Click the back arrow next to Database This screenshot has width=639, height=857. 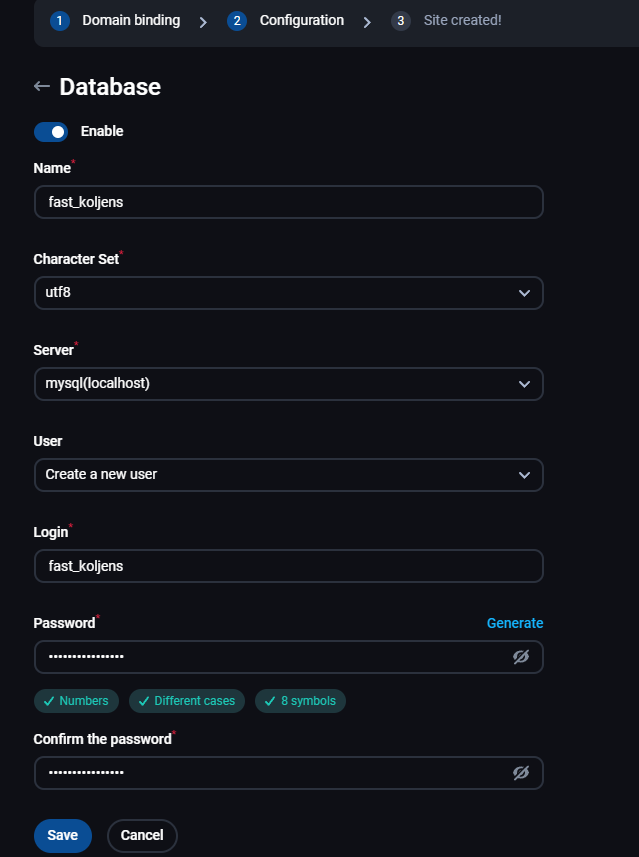42,86
